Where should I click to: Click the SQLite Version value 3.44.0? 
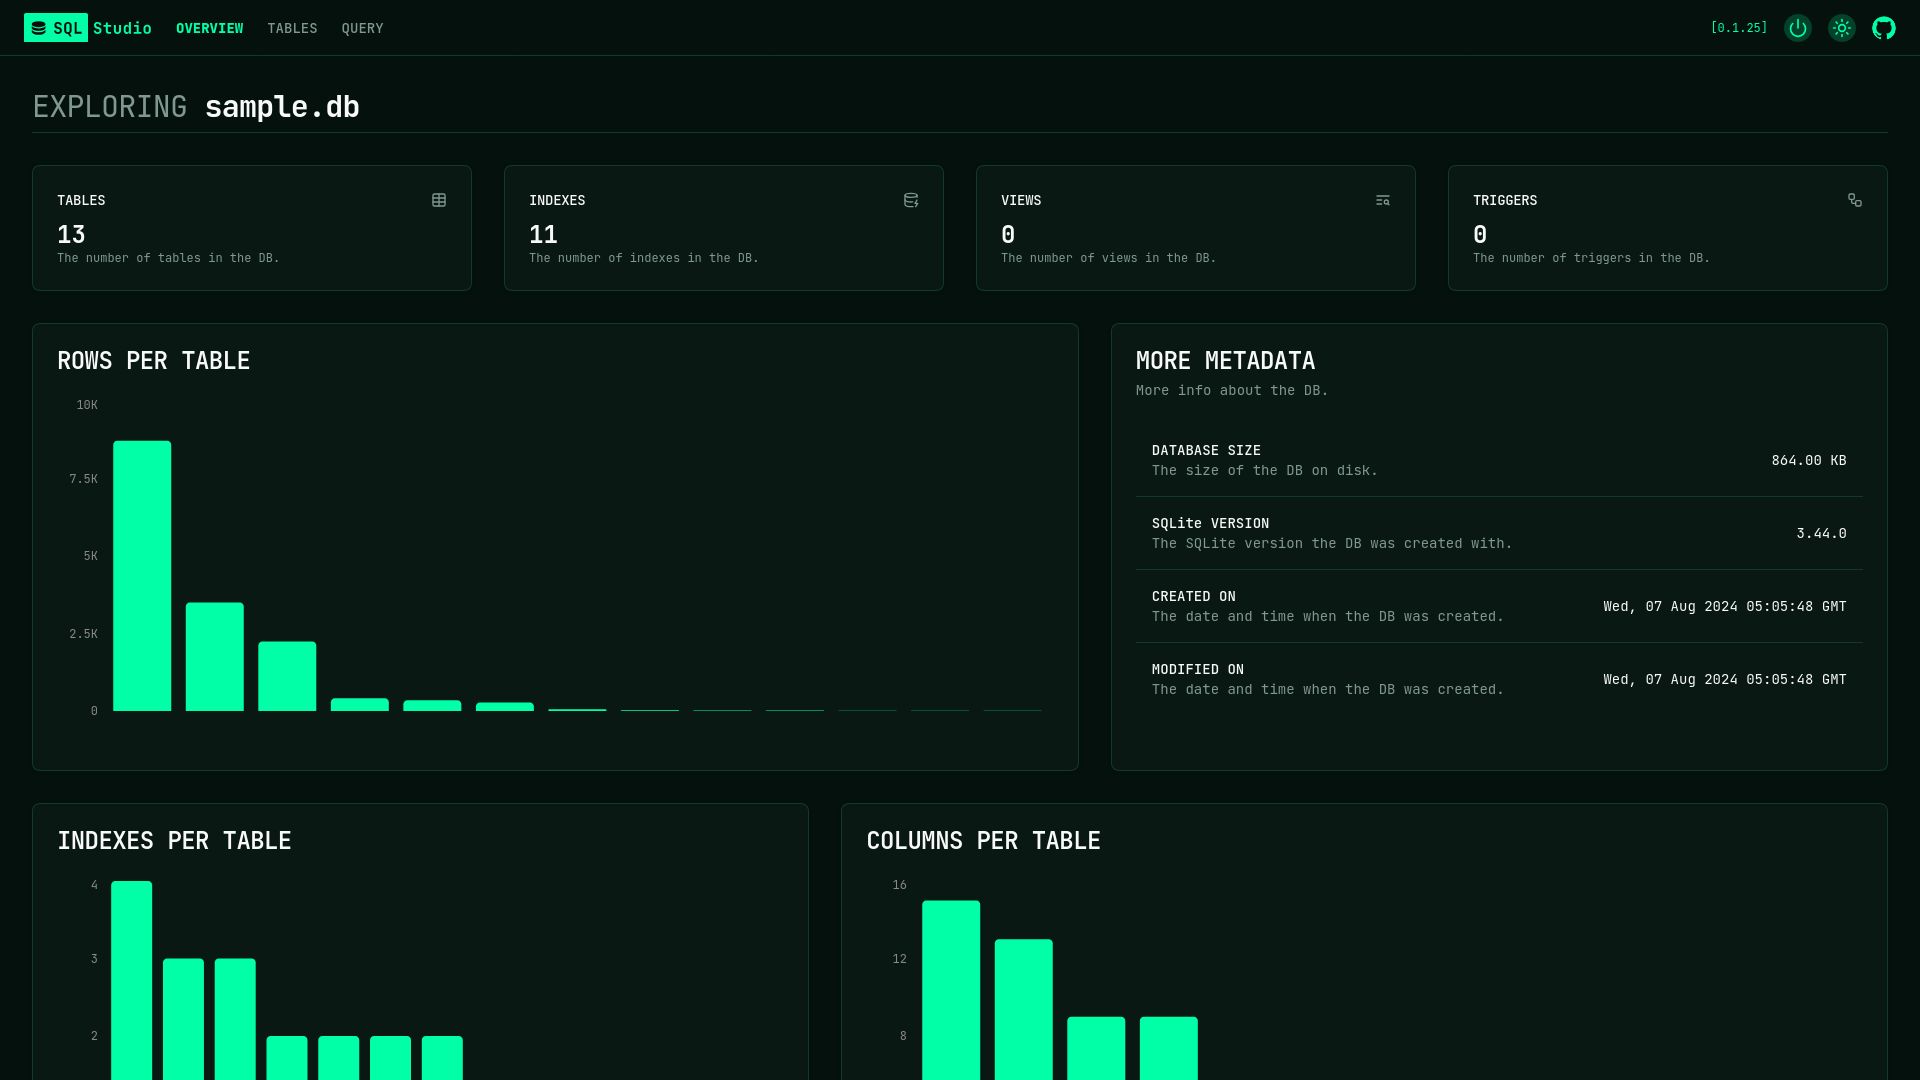(1821, 533)
